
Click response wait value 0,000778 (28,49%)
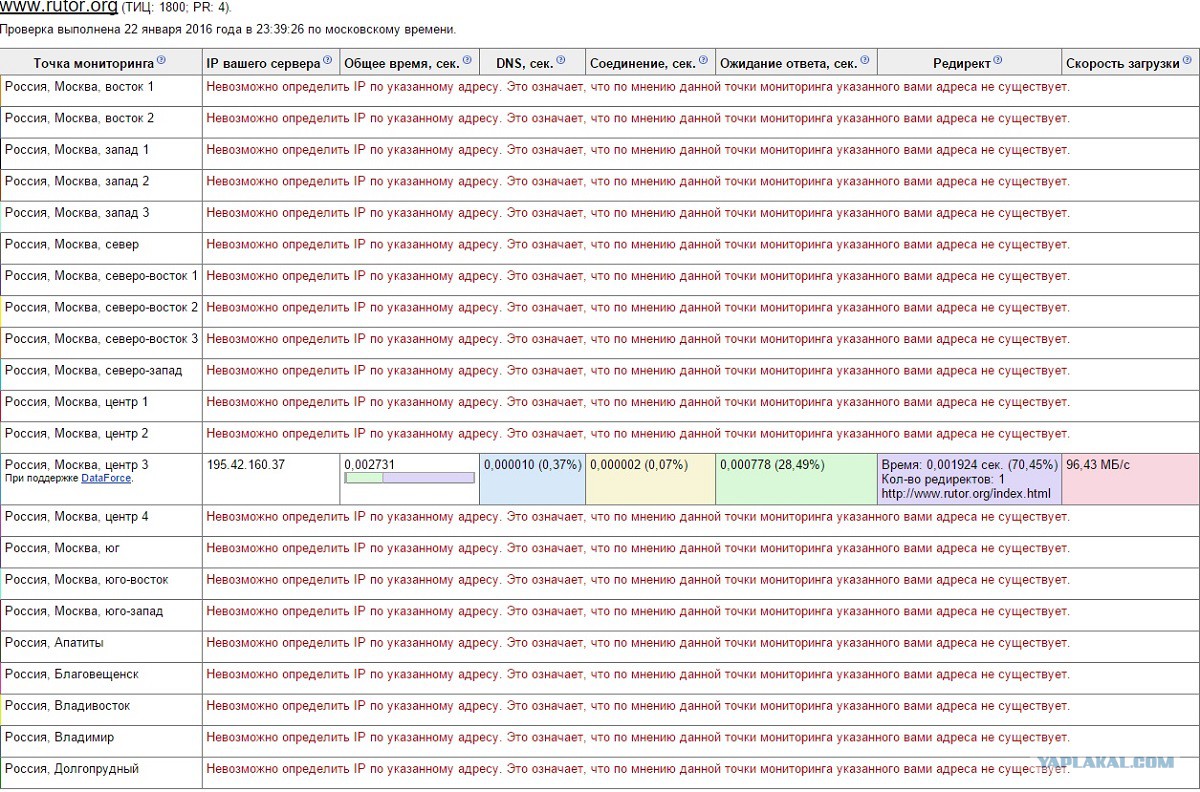772,465
